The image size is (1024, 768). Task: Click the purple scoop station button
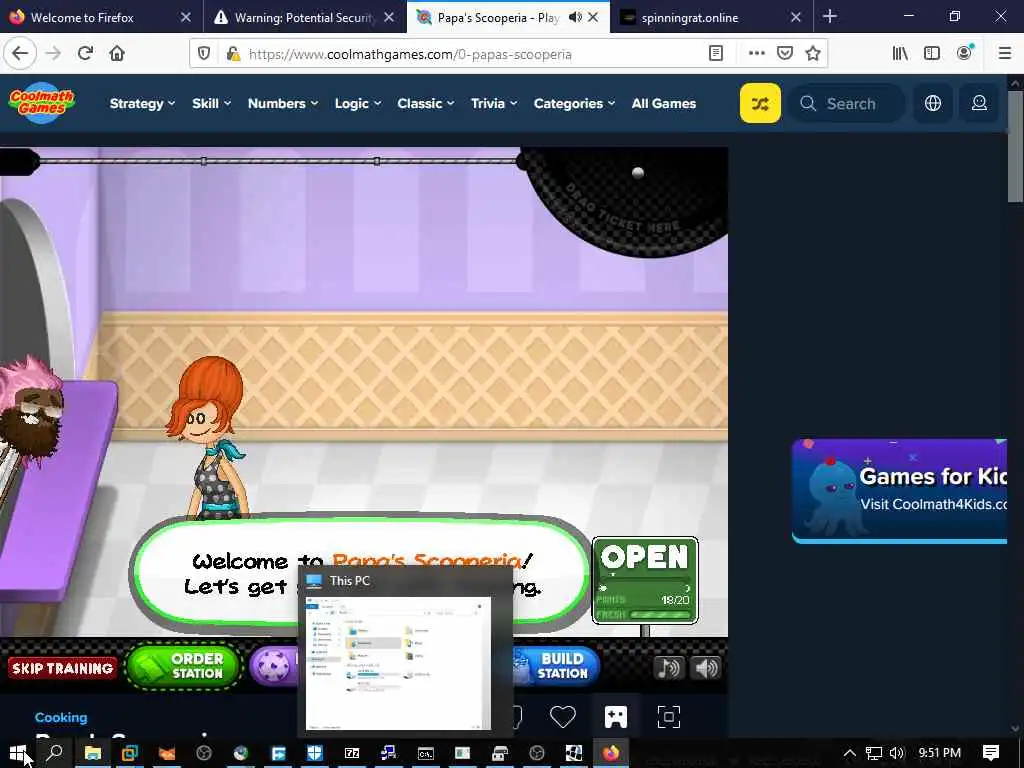[x=273, y=666]
